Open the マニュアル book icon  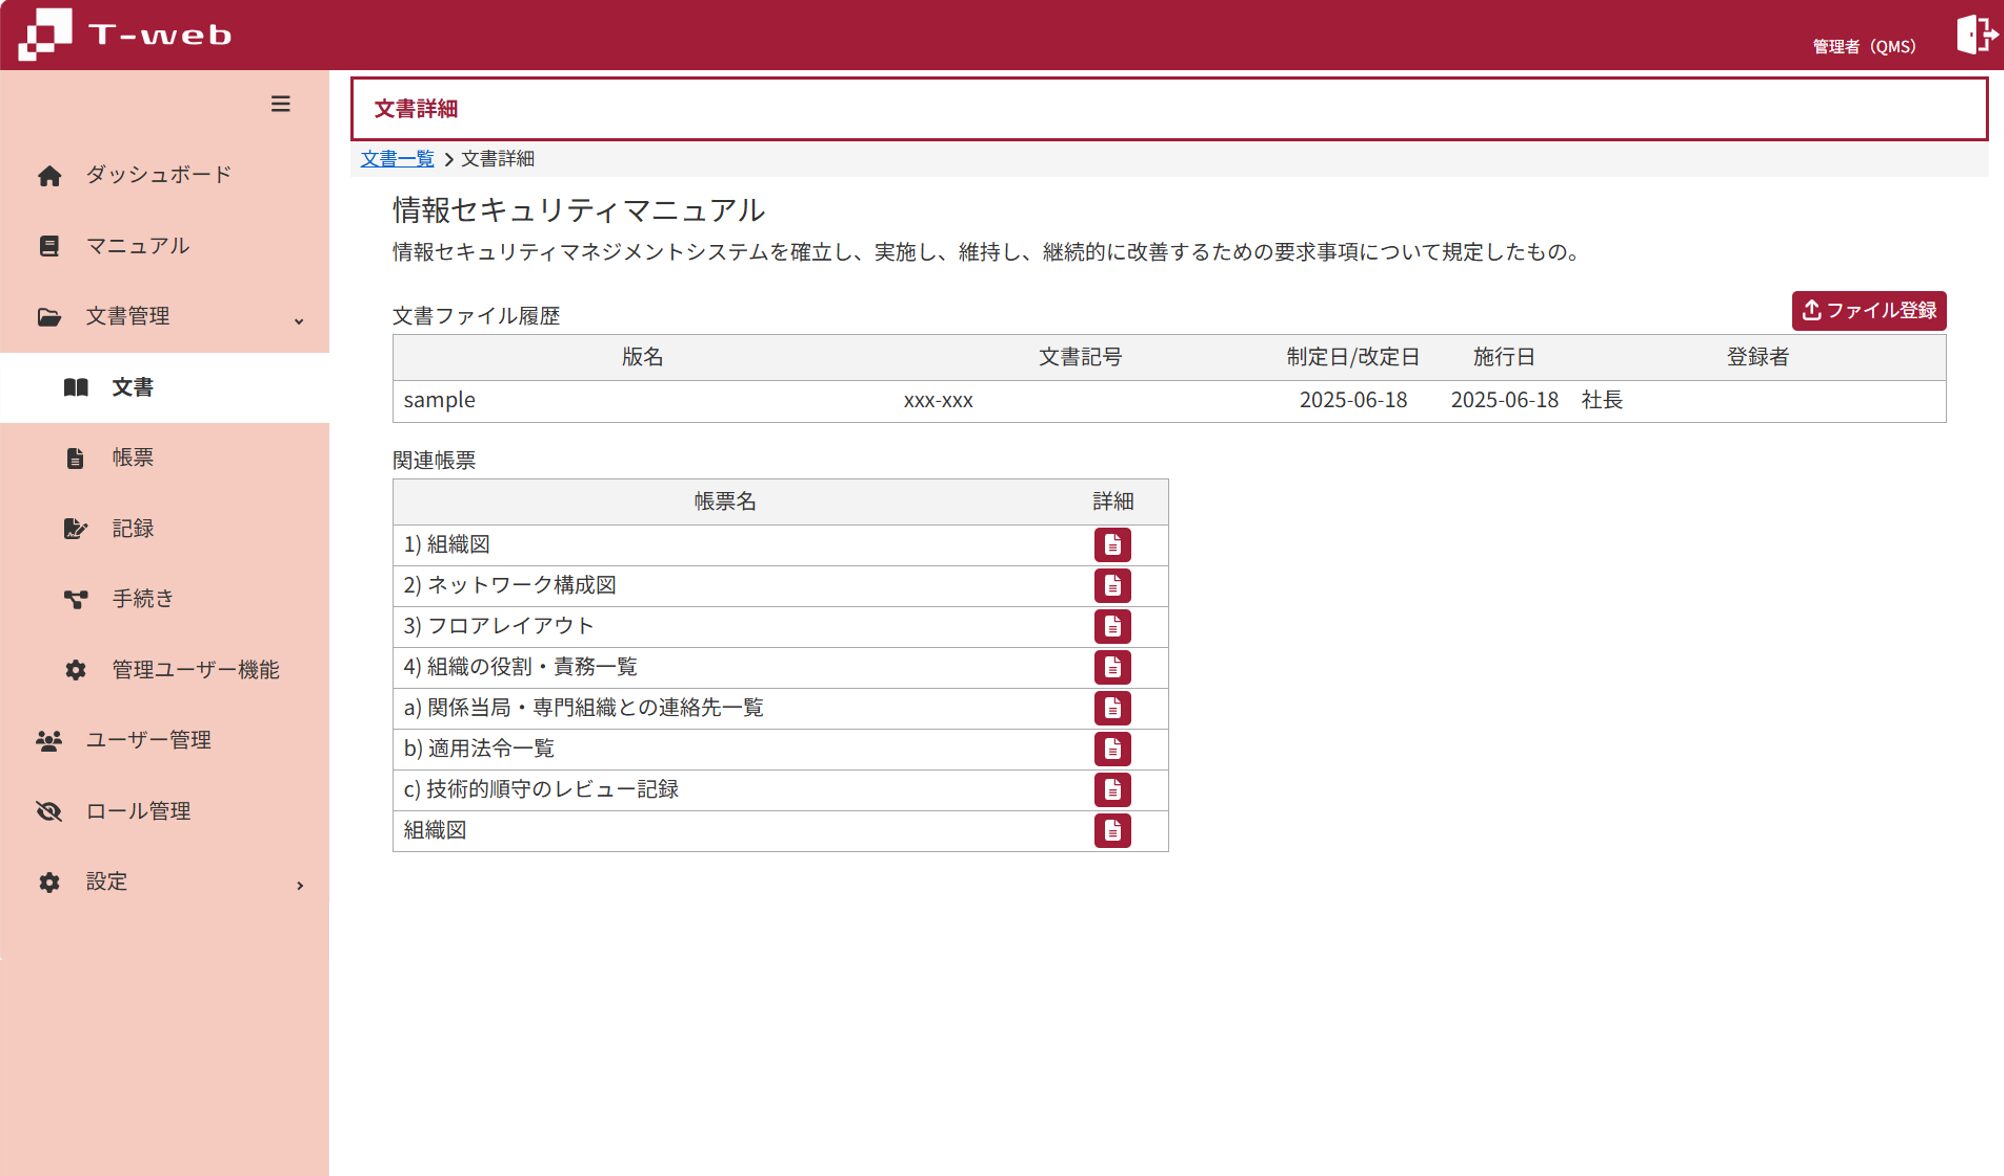[48, 245]
